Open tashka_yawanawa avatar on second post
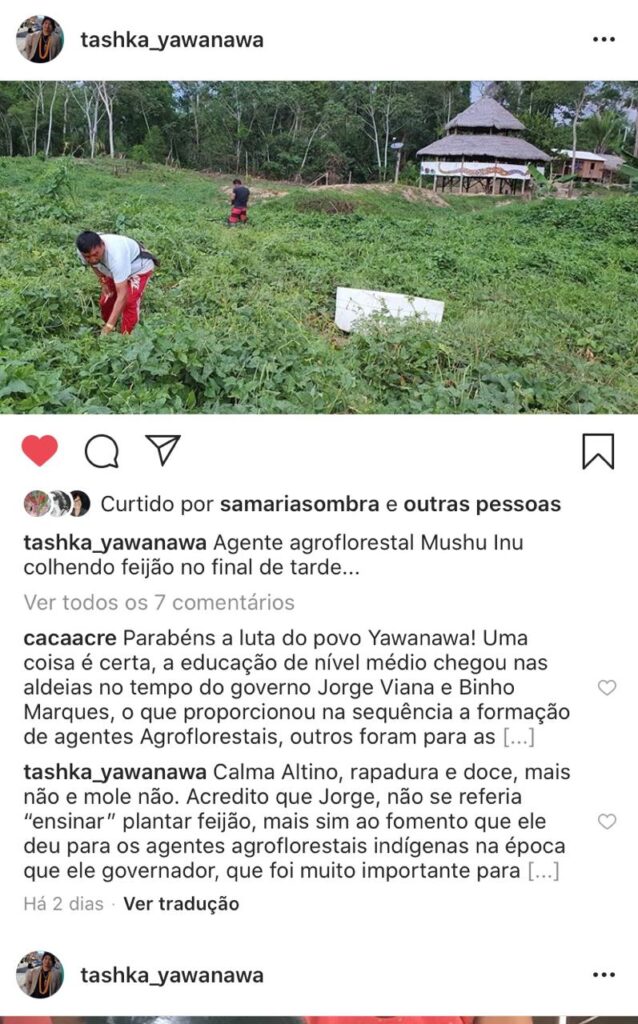 point(40,974)
